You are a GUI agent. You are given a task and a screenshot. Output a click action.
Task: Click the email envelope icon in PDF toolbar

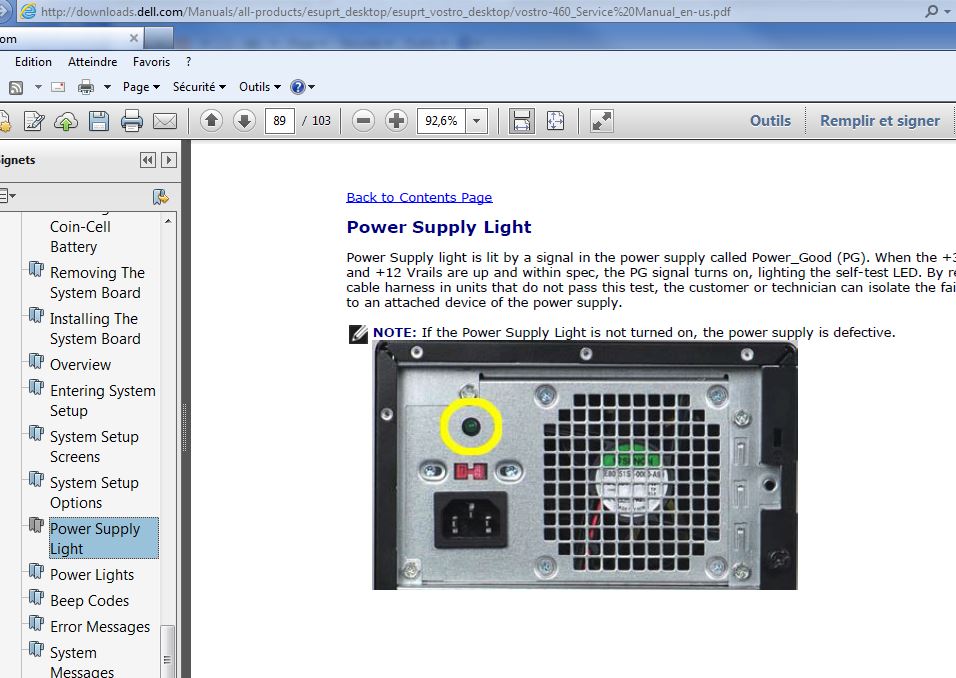tap(164, 121)
